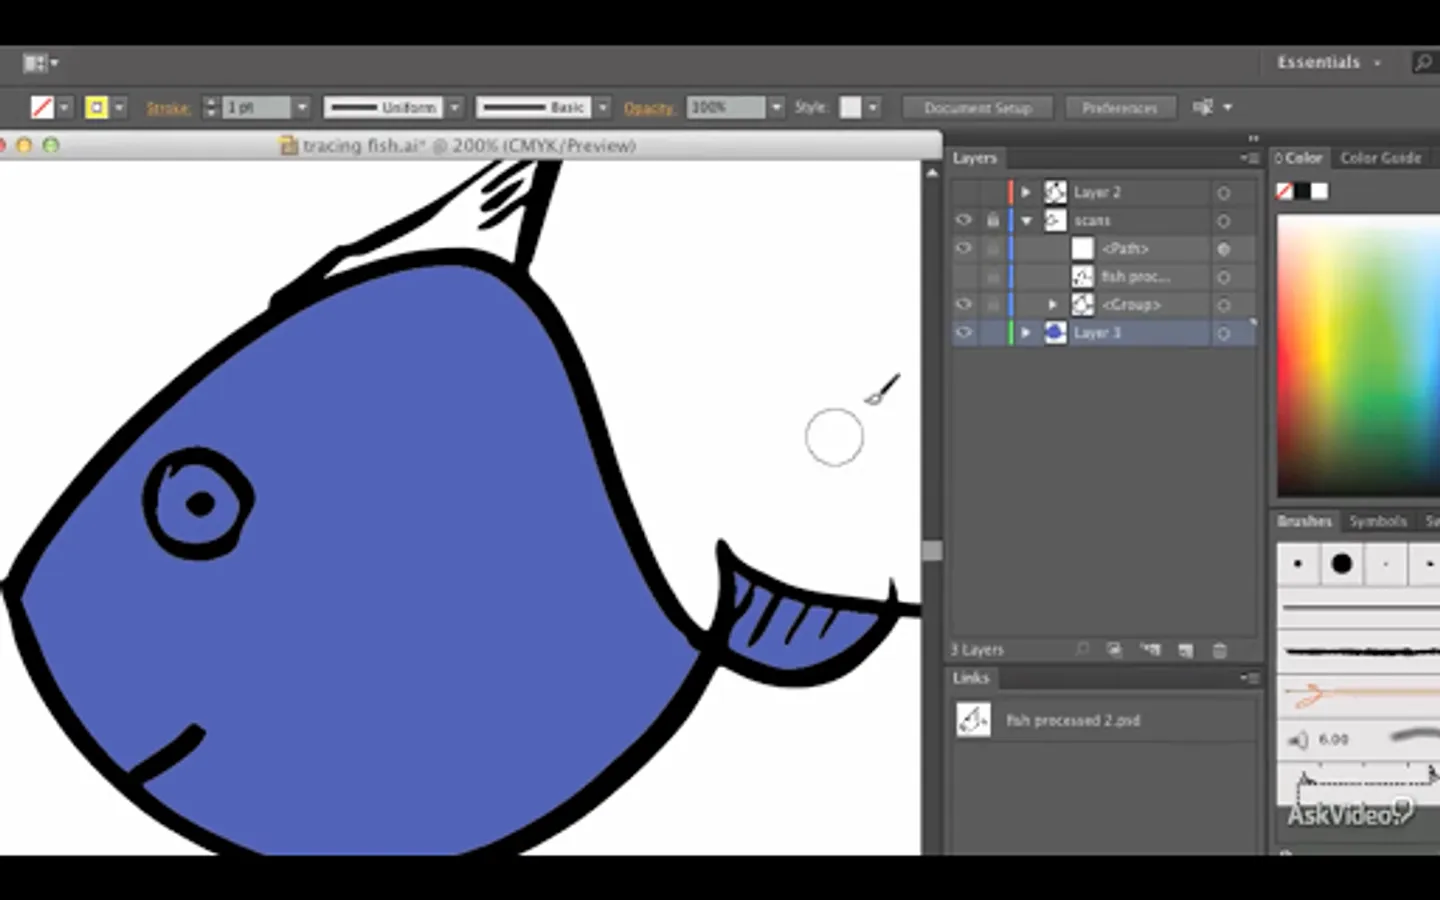Select the Layers panel tab

[975, 158]
